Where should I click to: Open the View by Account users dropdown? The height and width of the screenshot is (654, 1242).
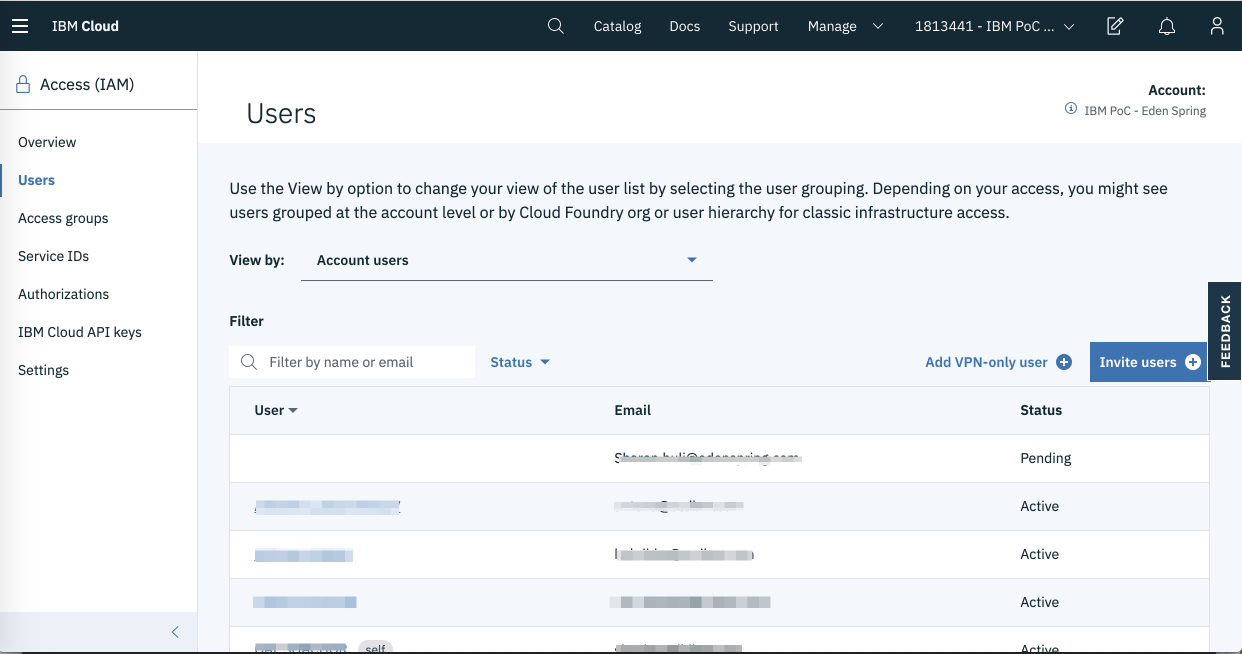coord(506,260)
